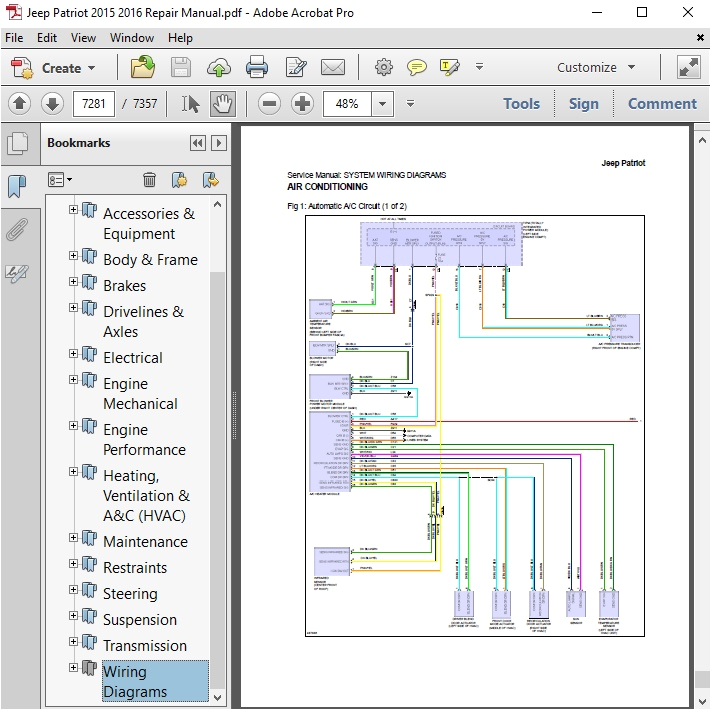The height and width of the screenshot is (710, 711).
Task: Add a sticky note comment
Action: pyautogui.click(x=417, y=68)
